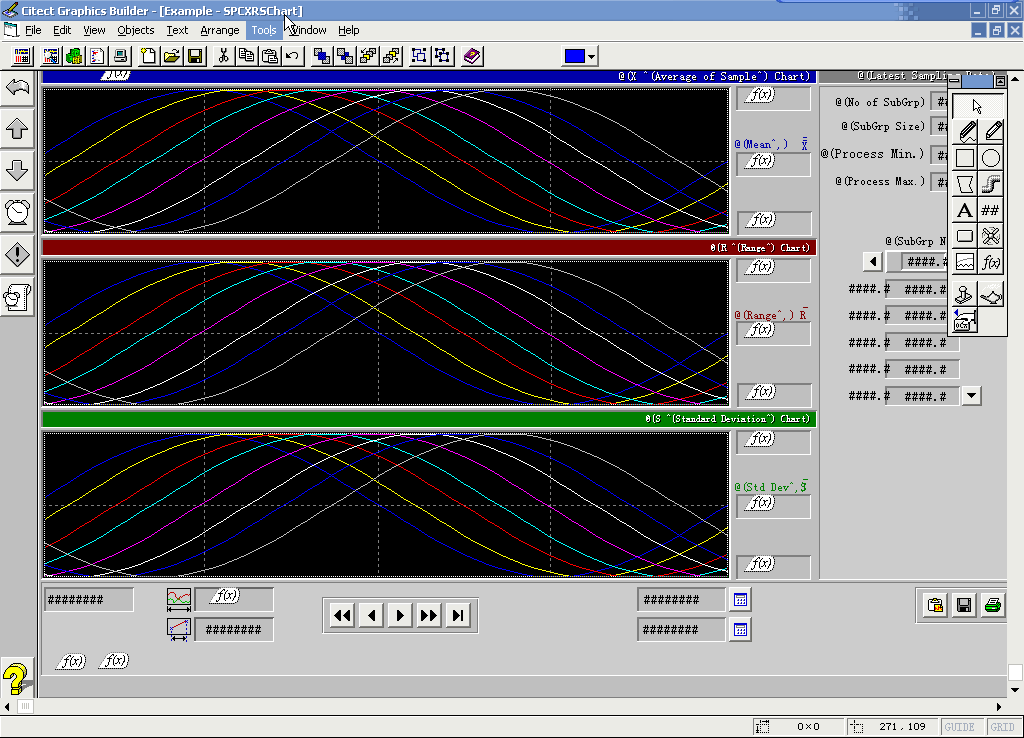Click the Paste clipboard icon
The height and width of the screenshot is (738, 1024).
click(x=270, y=56)
